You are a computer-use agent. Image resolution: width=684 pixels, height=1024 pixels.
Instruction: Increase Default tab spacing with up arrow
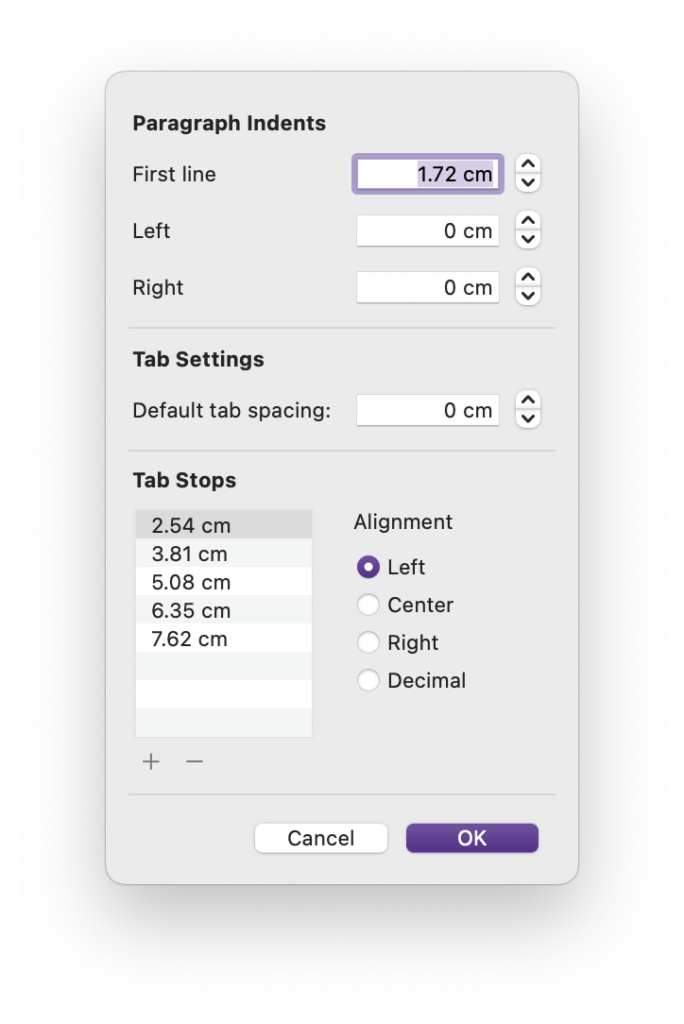(528, 401)
